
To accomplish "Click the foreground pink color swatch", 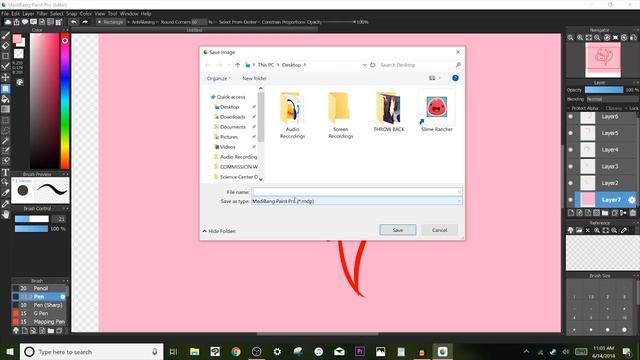I will tap(17, 39).
